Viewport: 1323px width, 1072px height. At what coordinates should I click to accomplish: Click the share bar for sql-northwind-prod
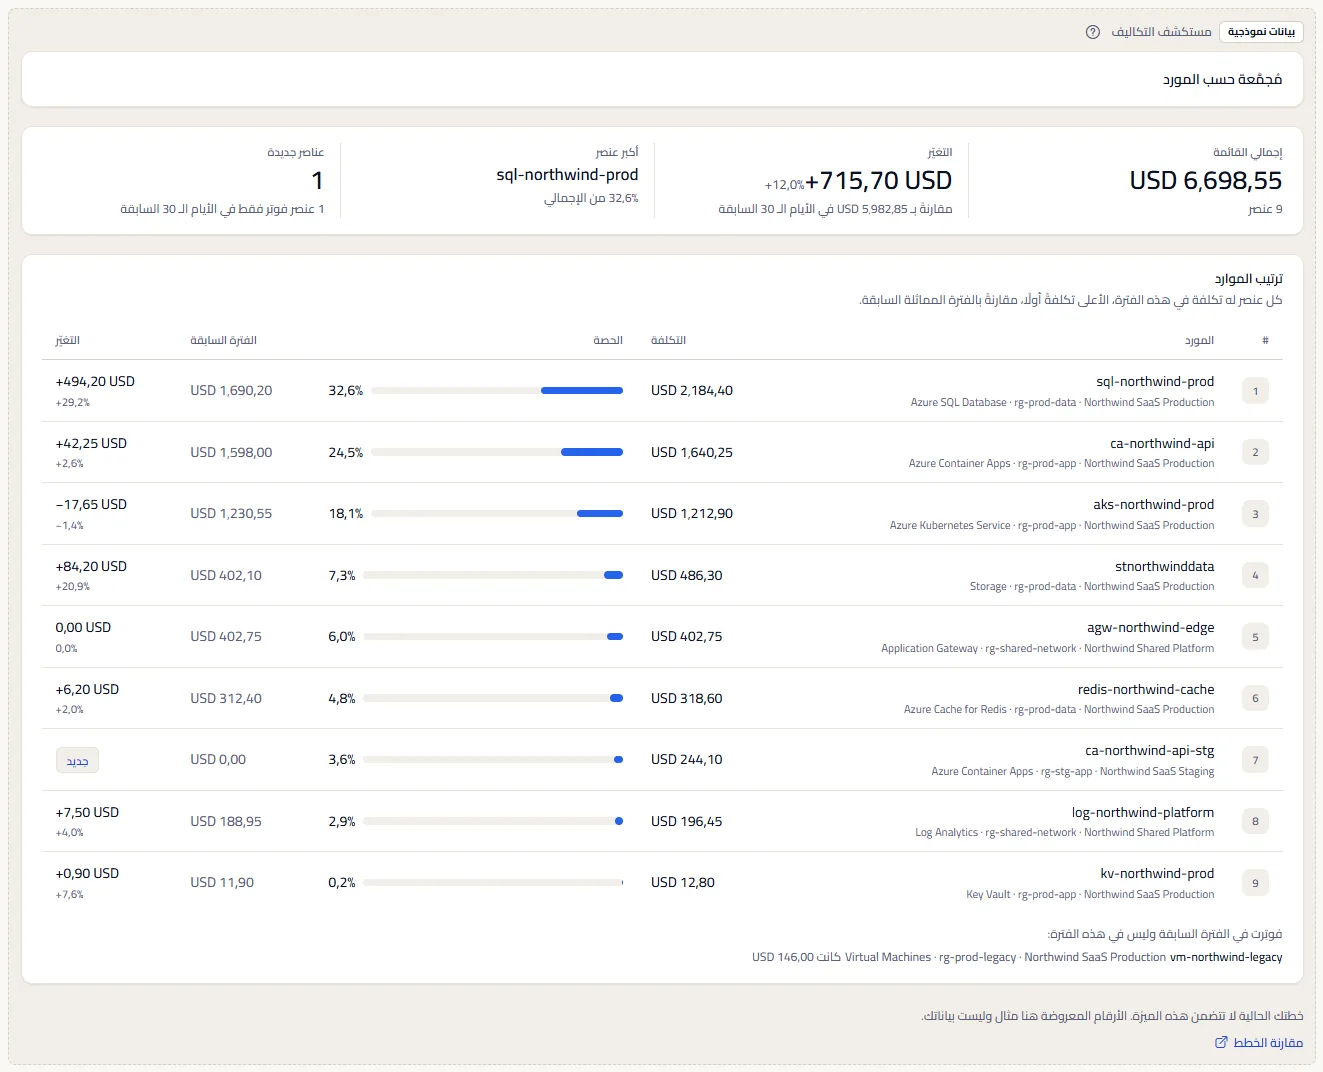tap(497, 391)
